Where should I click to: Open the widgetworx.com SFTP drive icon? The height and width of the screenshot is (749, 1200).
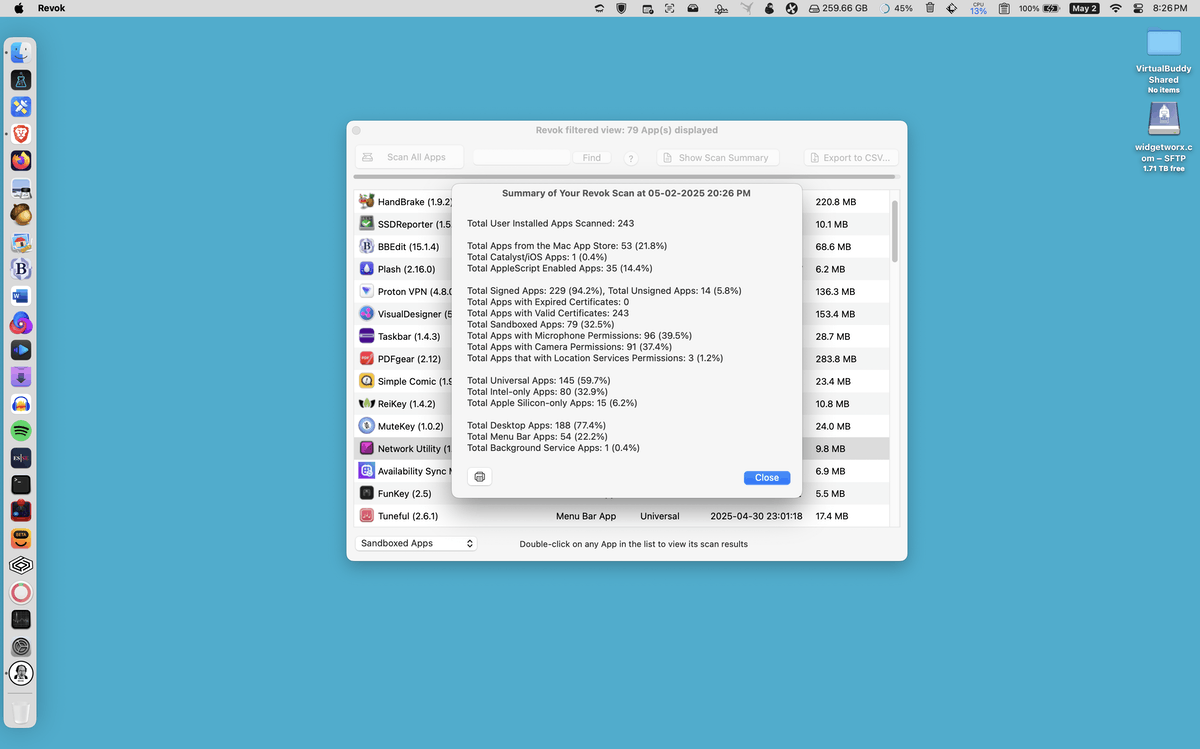coord(1164,119)
